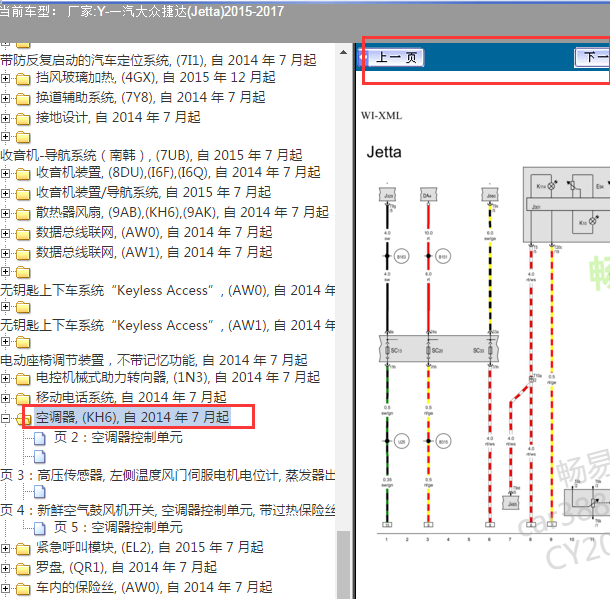This screenshot has height=599, width=610.
Task: Click page icon of 页 5 空调器控制单元
Action: (40, 528)
